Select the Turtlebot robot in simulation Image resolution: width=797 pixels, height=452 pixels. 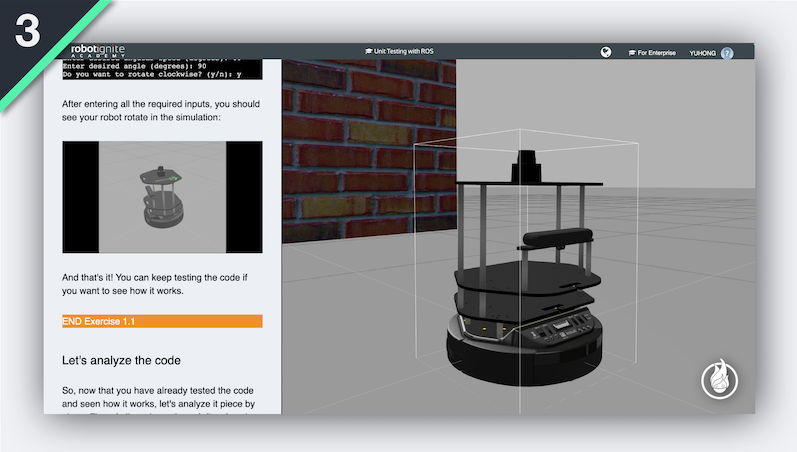pyautogui.click(x=527, y=269)
